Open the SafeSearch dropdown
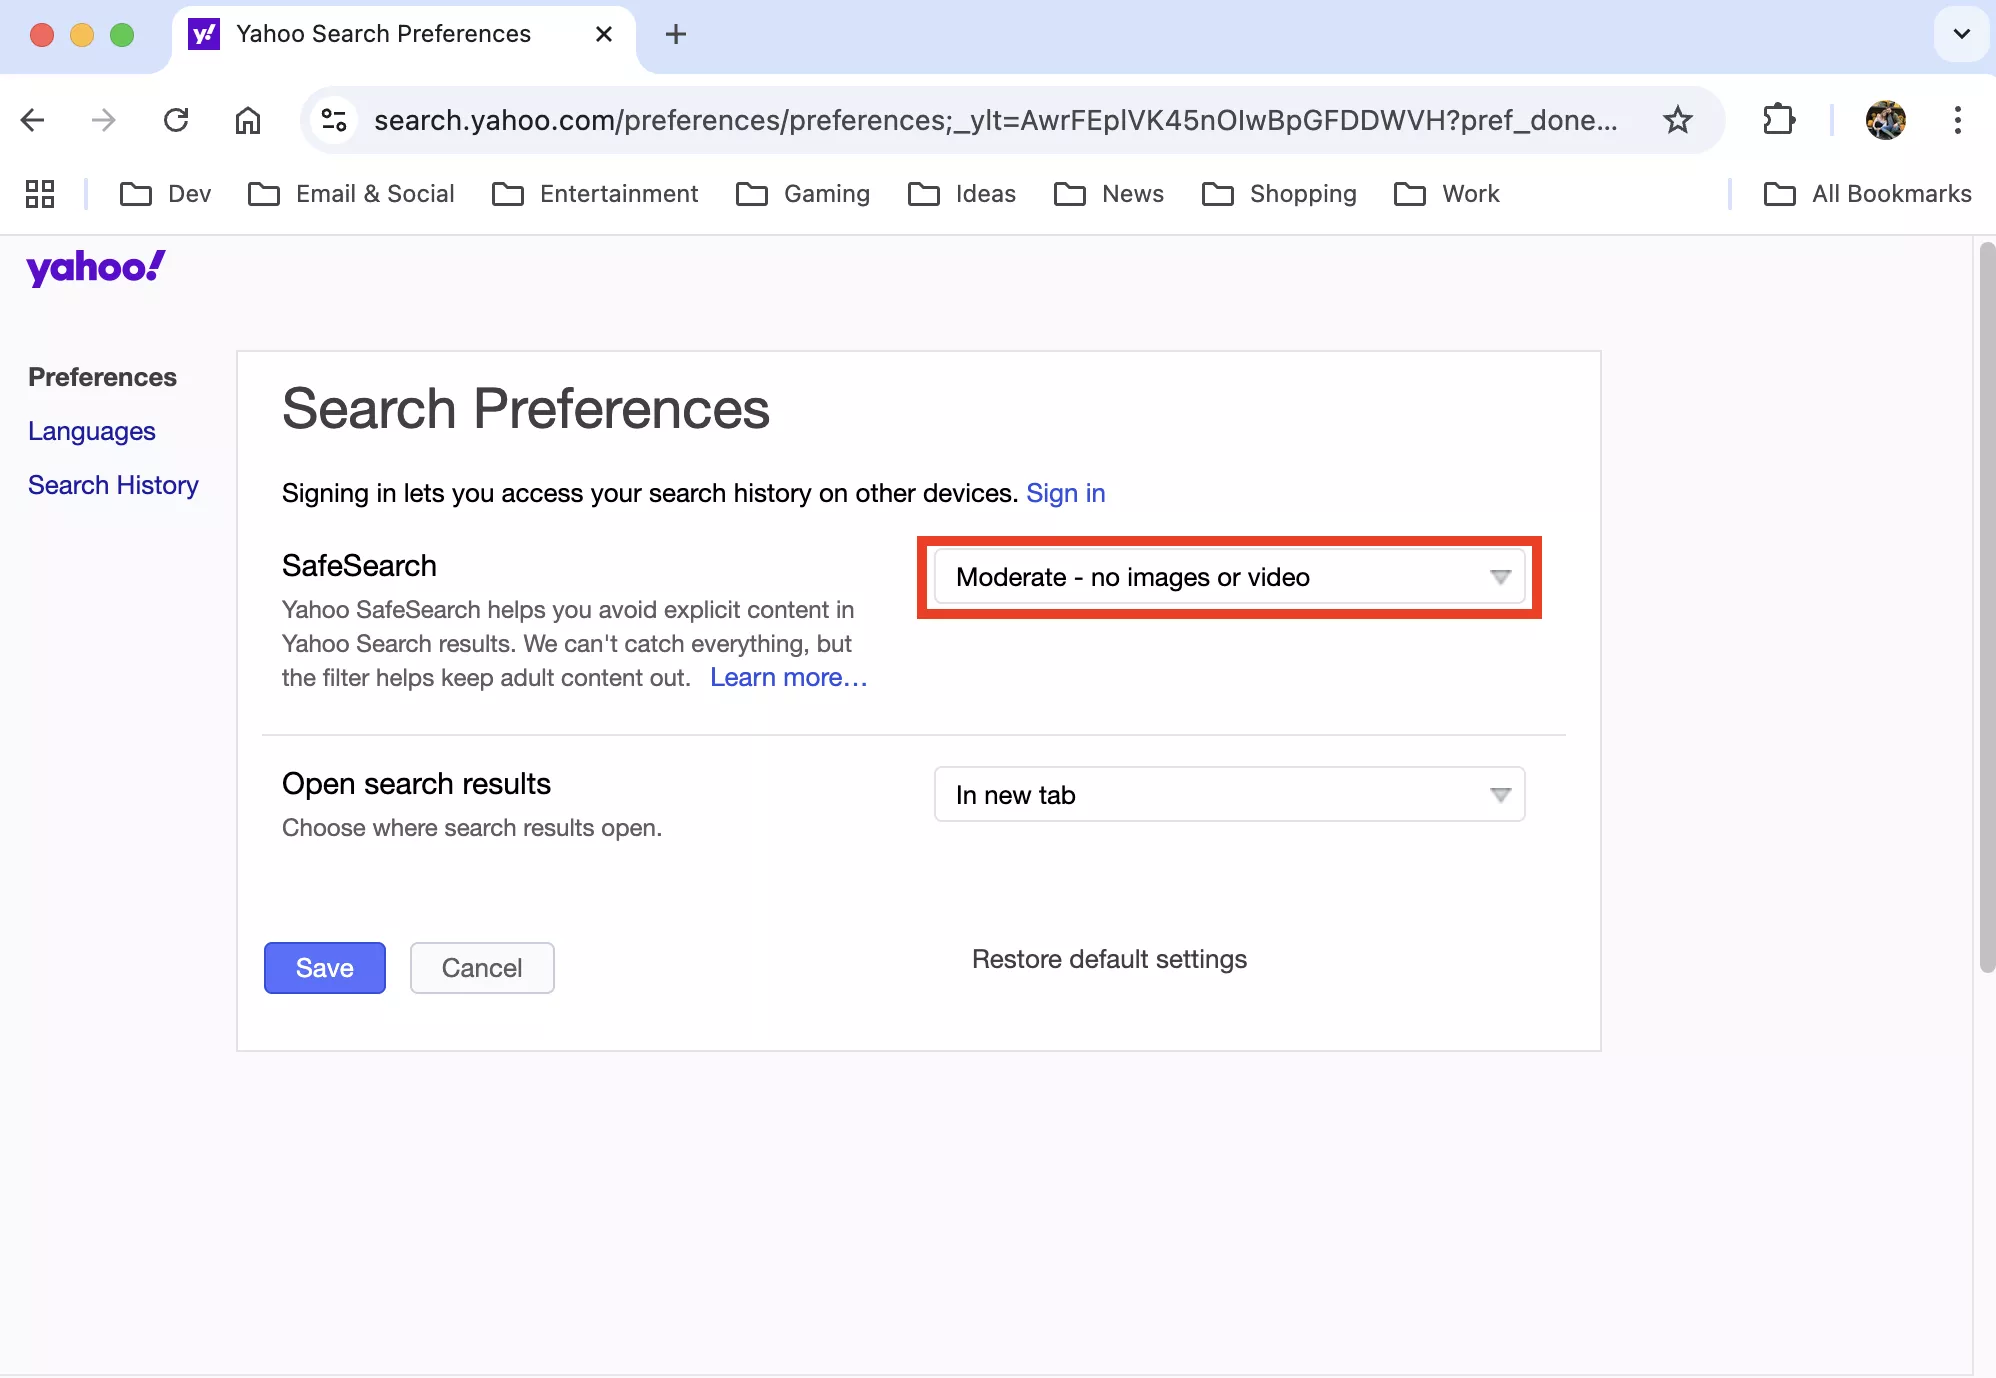The image size is (1996, 1378). click(x=1229, y=577)
